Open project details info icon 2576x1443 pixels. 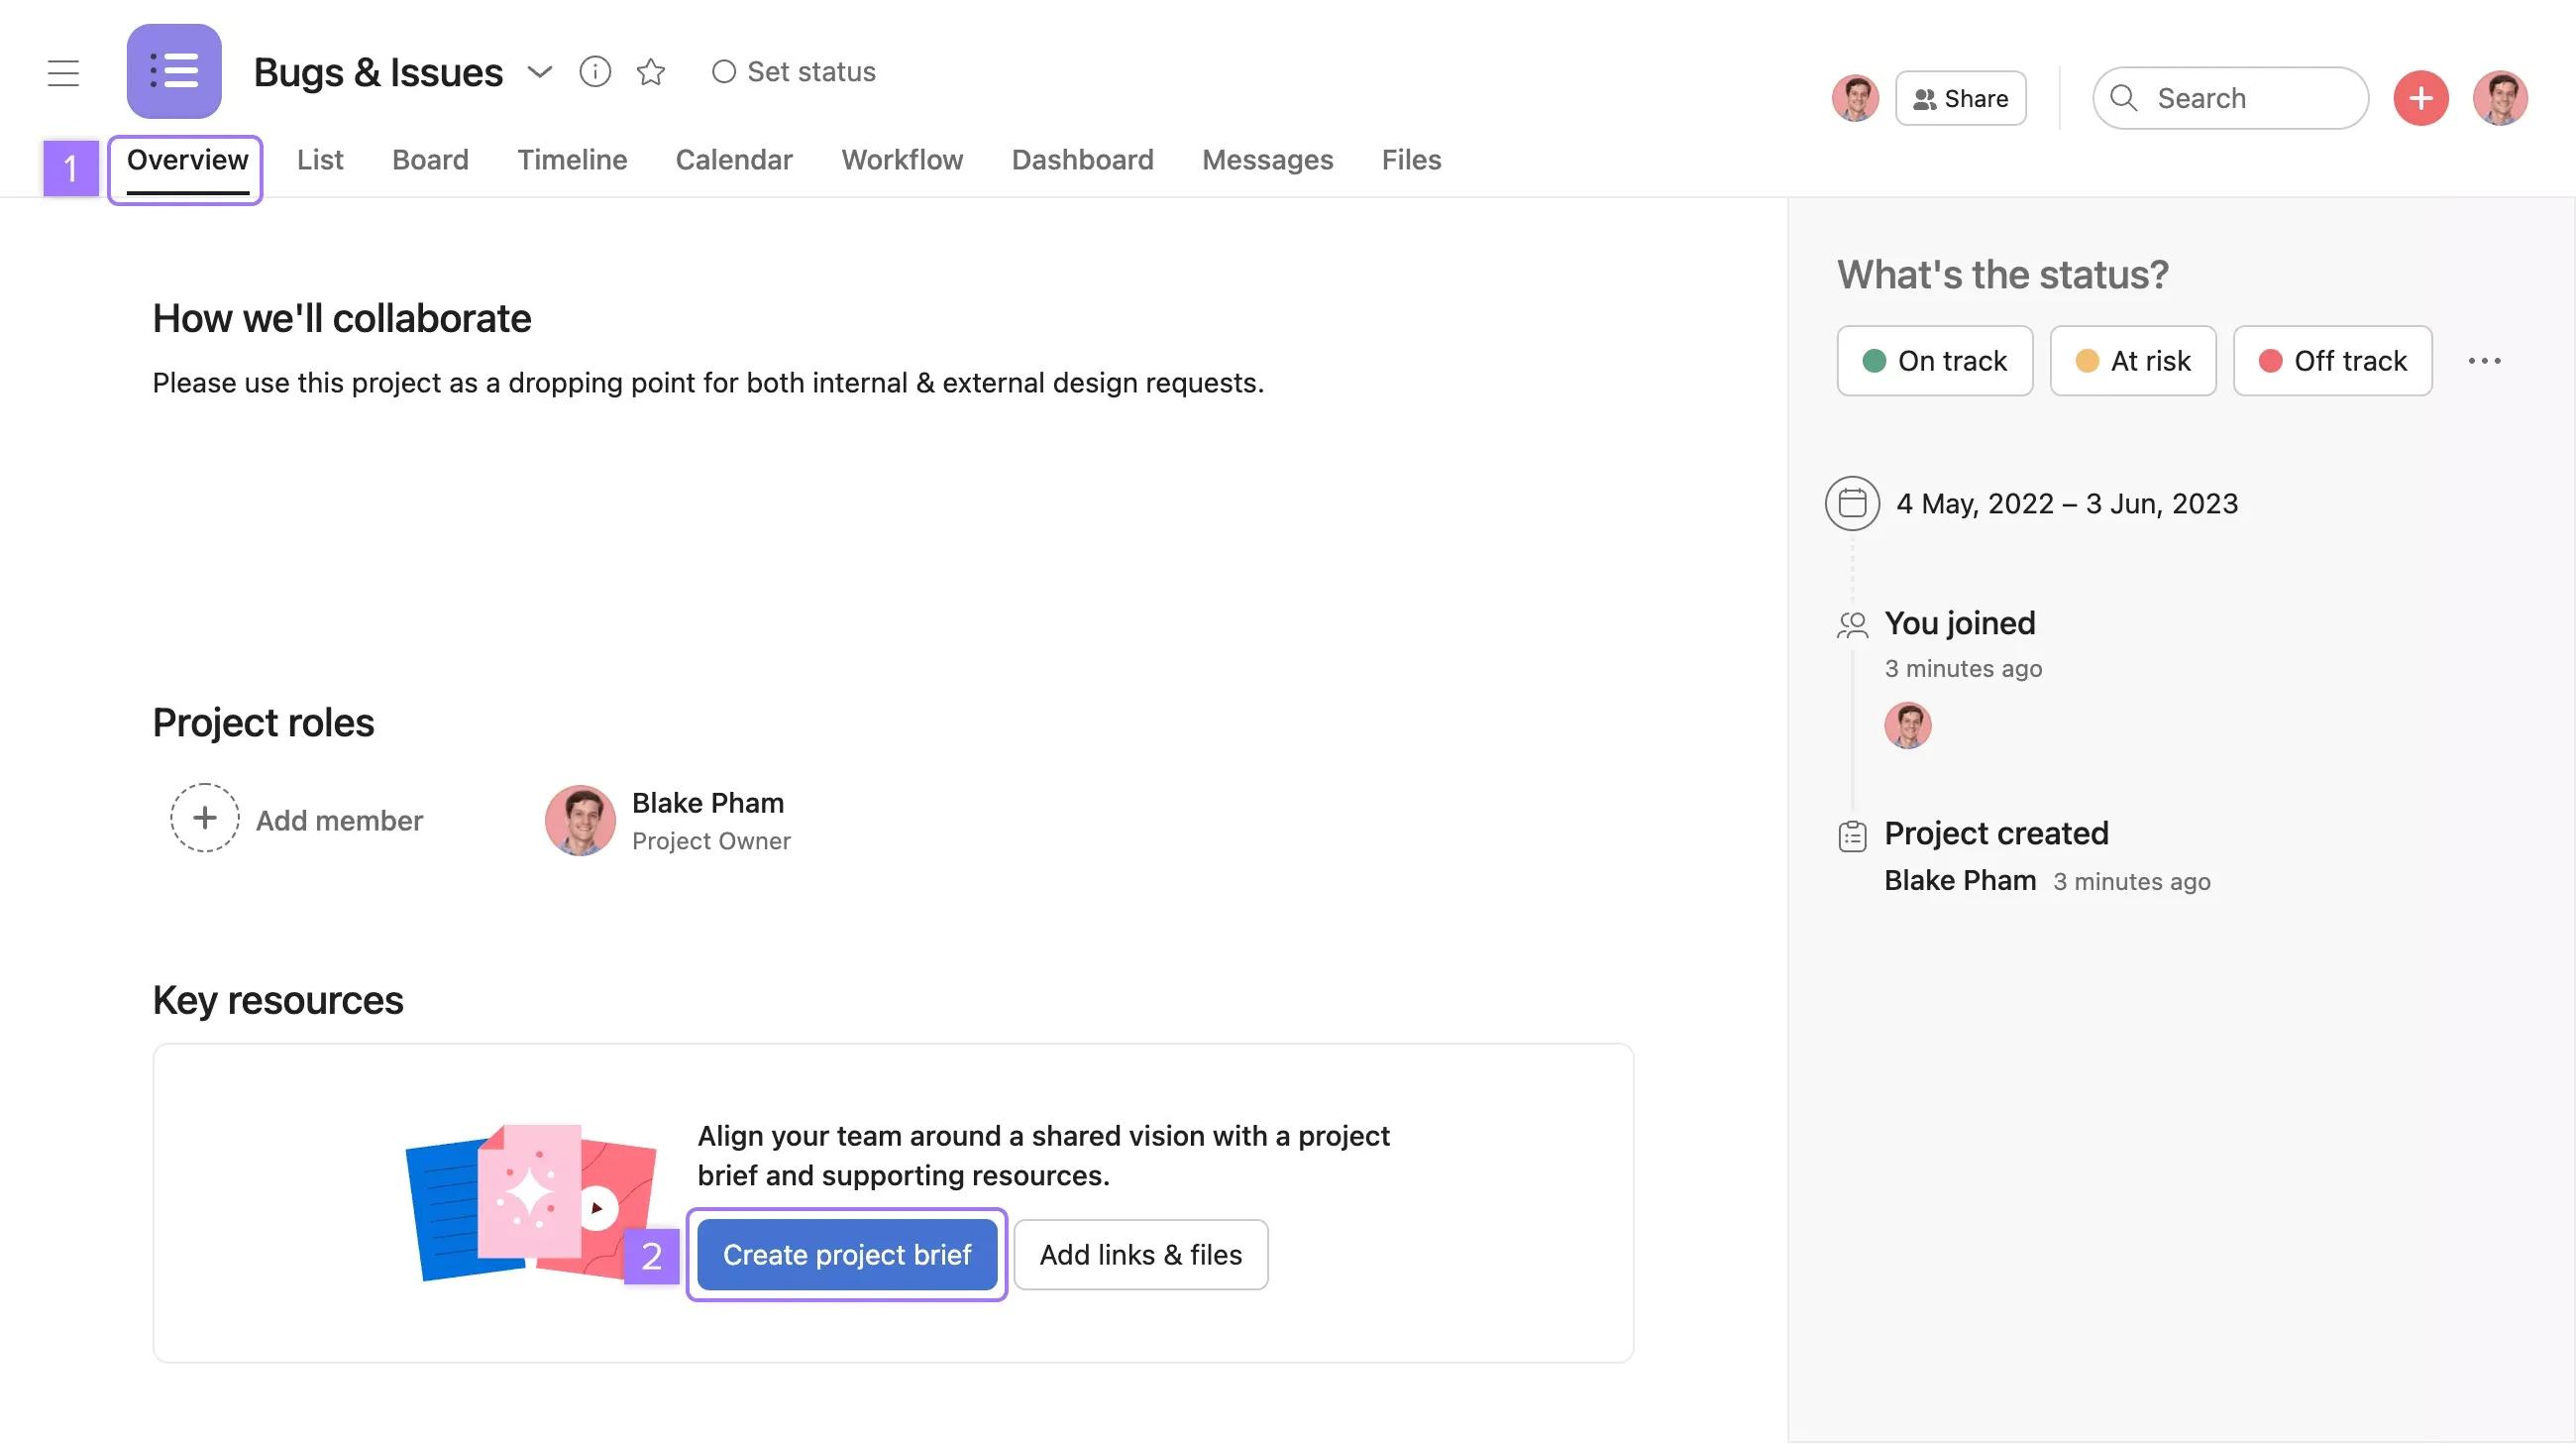click(x=595, y=72)
